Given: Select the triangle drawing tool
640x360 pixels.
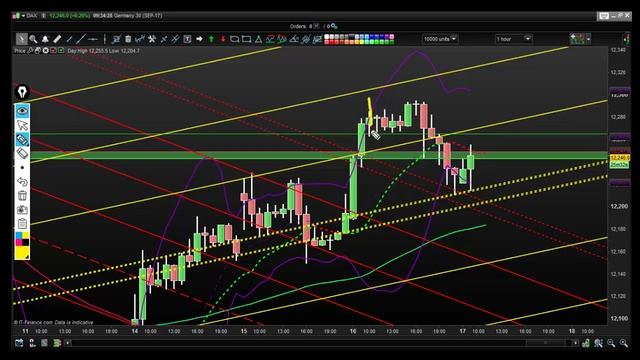Looking at the screenshot, I should (x=258, y=39).
